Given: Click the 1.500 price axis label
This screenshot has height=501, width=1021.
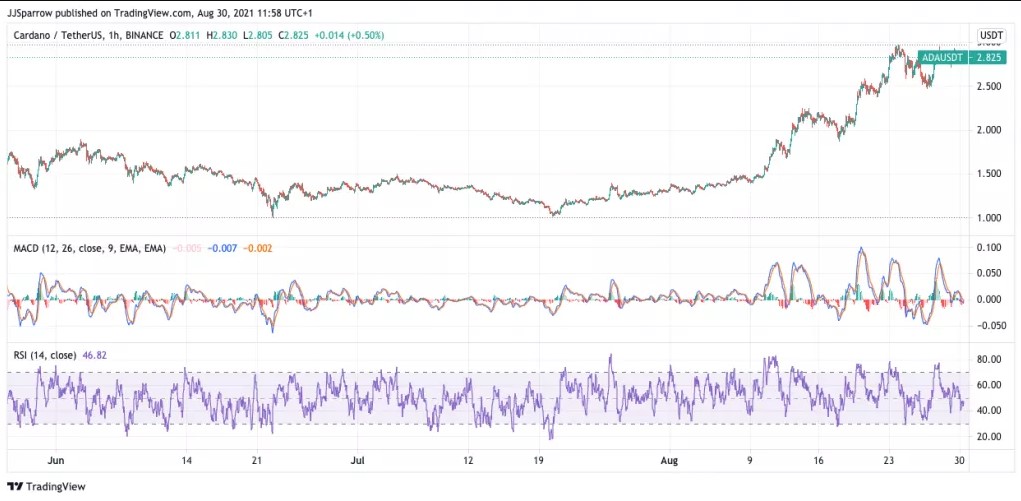Looking at the screenshot, I should pos(988,174).
